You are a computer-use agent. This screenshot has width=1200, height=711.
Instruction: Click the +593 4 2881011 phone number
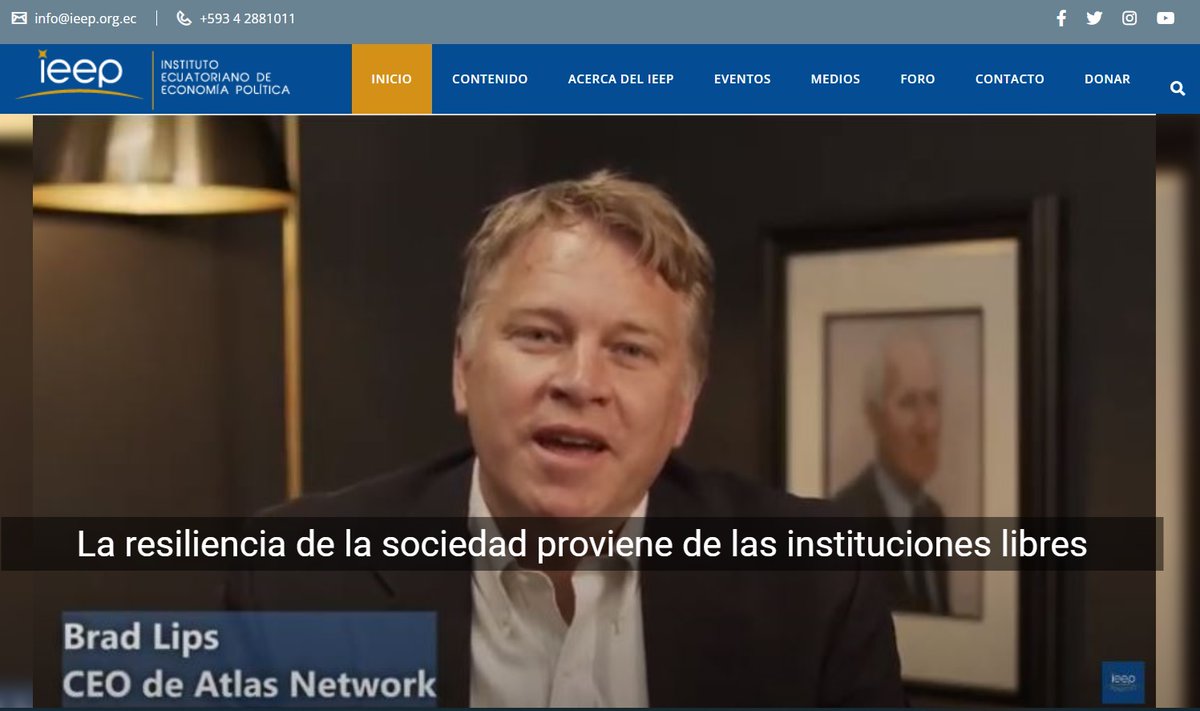coord(247,18)
